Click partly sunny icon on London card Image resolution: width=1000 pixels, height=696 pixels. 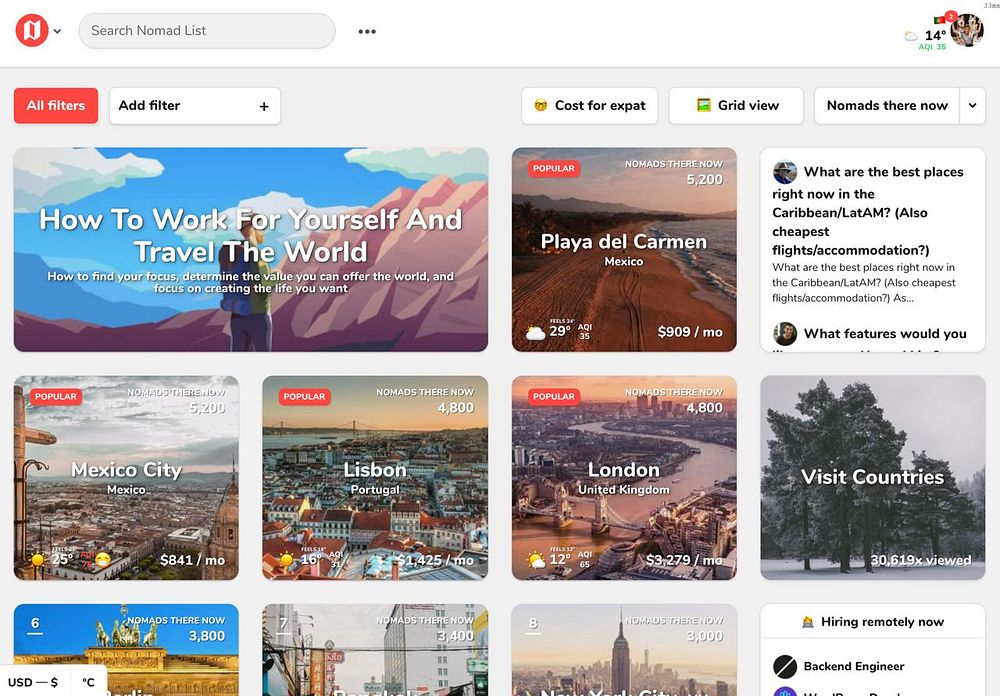(536, 560)
